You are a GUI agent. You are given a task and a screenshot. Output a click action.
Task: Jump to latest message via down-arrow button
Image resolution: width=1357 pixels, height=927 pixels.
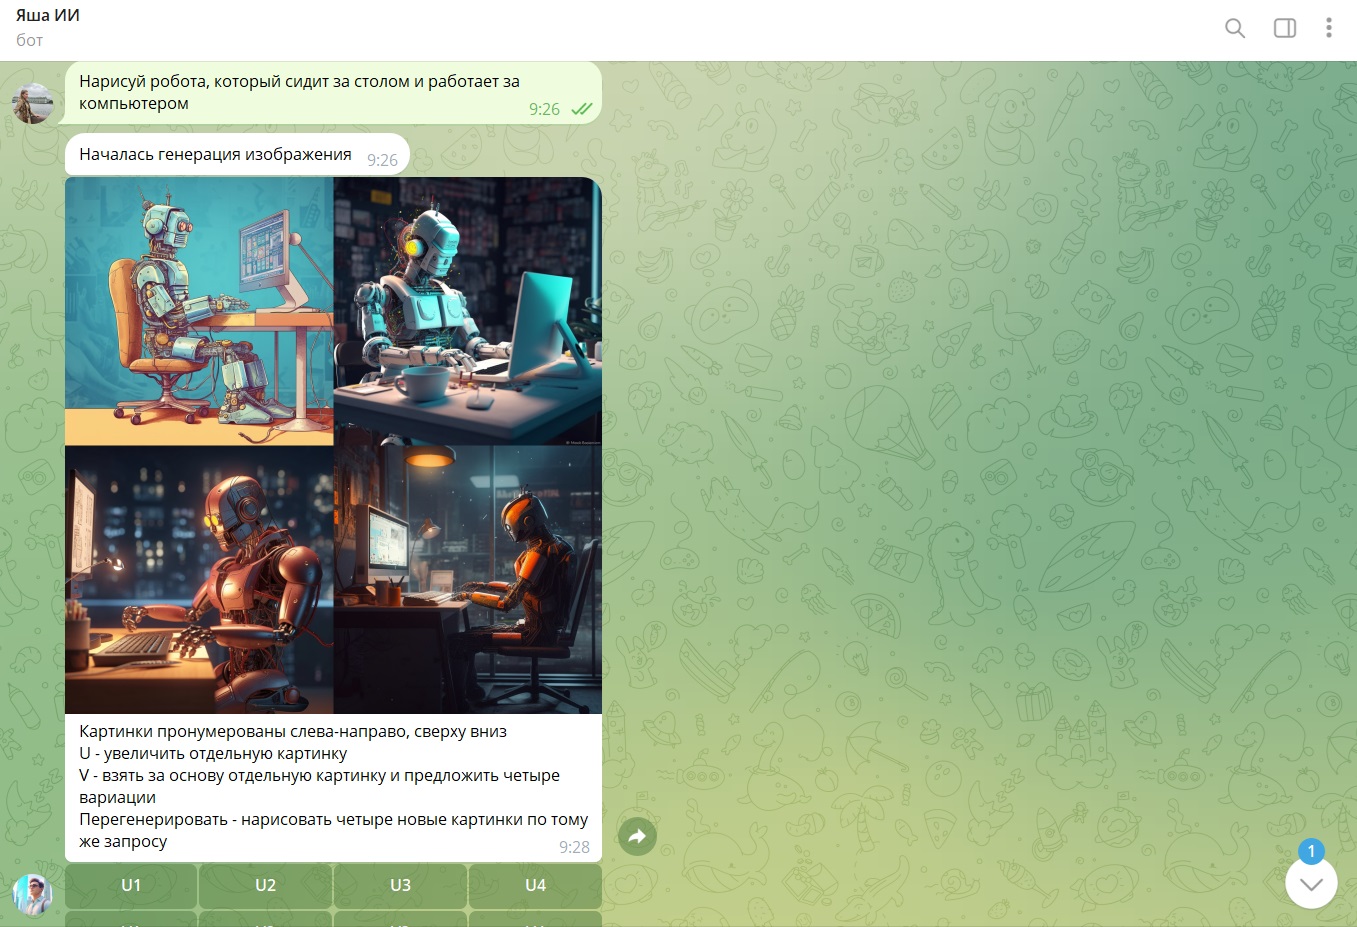tap(1311, 884)
